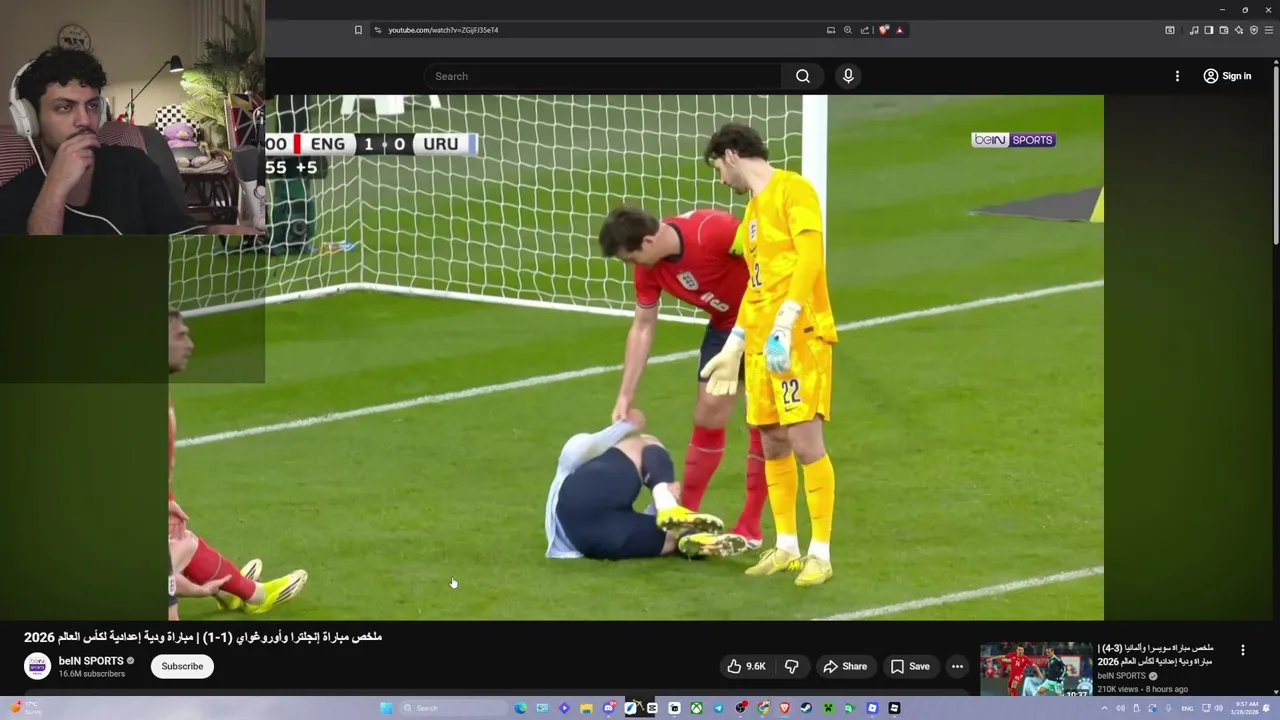Share the video

click(845, 666)
